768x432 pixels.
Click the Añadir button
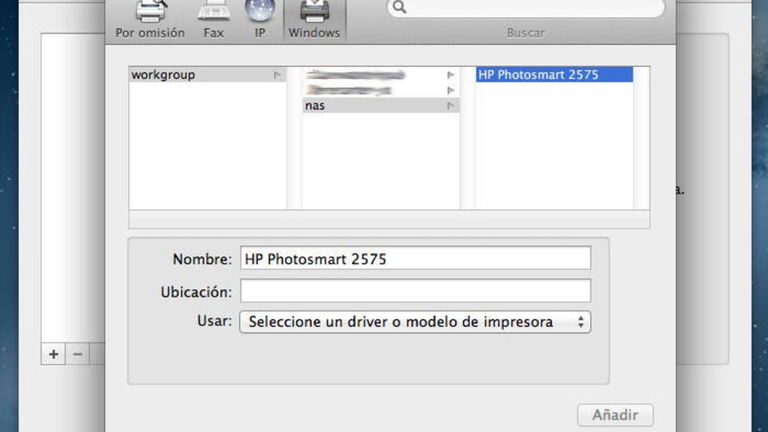[615, 415]
